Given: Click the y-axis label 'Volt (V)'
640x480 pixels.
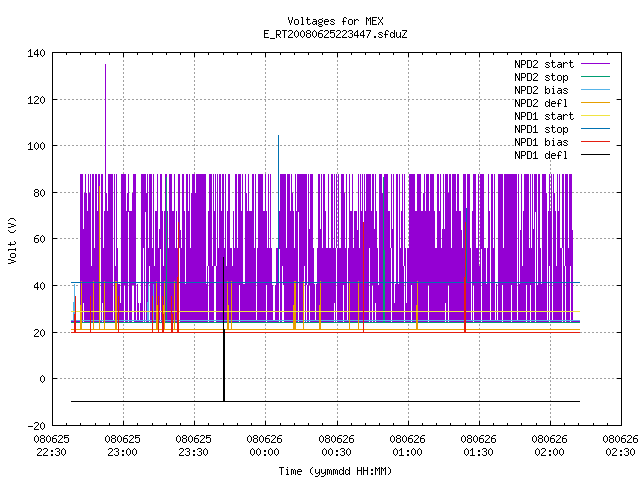Looking at the screenshot, I should (x=13, y=240).
